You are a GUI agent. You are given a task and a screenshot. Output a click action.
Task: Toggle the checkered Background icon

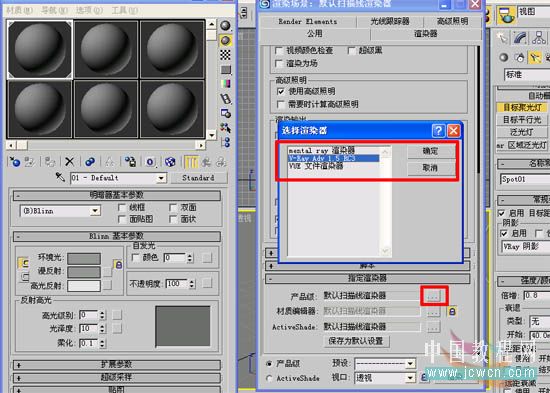[x=225, y=55]
